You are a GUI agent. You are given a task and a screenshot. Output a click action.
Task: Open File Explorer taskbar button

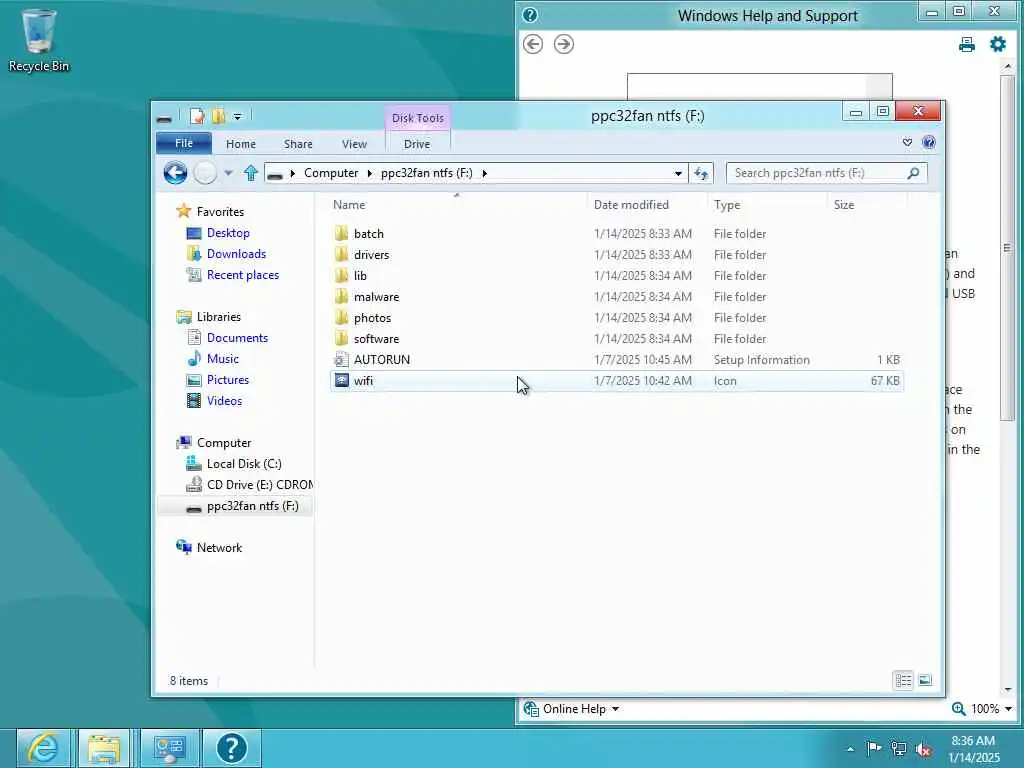[104, 748]
